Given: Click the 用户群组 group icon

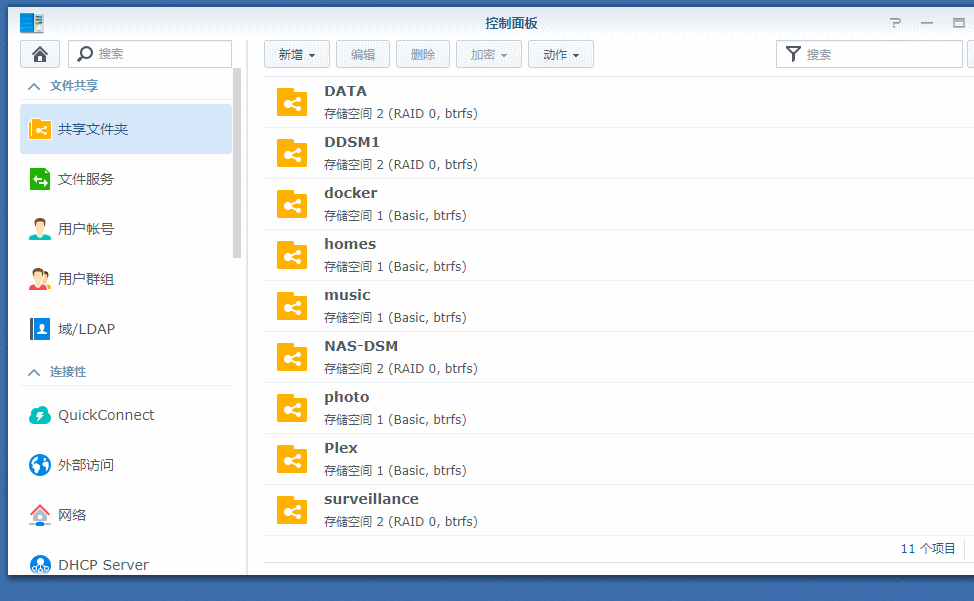Looking at the screenshot, I should click(40, 279).
